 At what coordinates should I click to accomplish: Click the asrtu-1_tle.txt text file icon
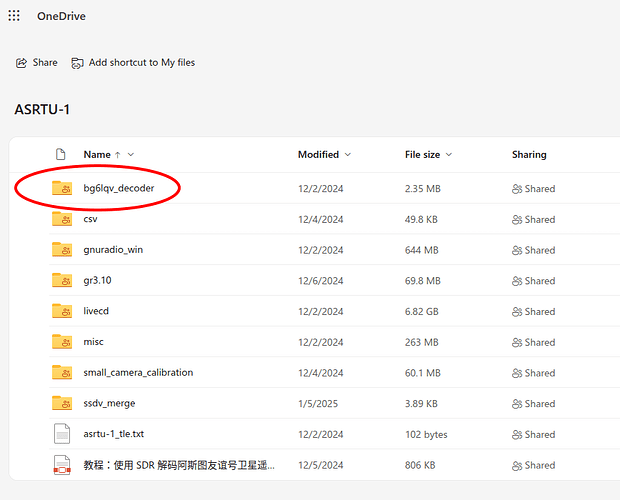pos(62,434)
